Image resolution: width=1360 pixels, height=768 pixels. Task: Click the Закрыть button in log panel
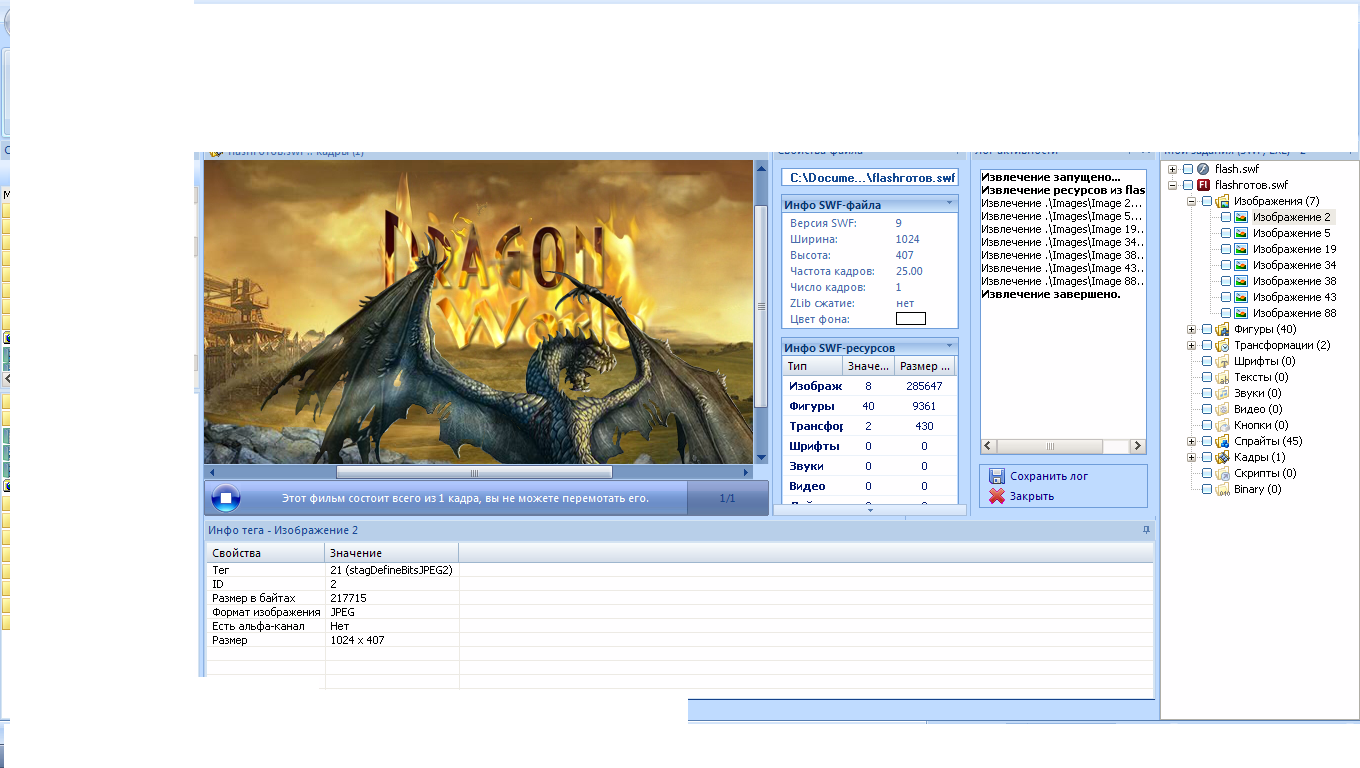click(1032, 496)
